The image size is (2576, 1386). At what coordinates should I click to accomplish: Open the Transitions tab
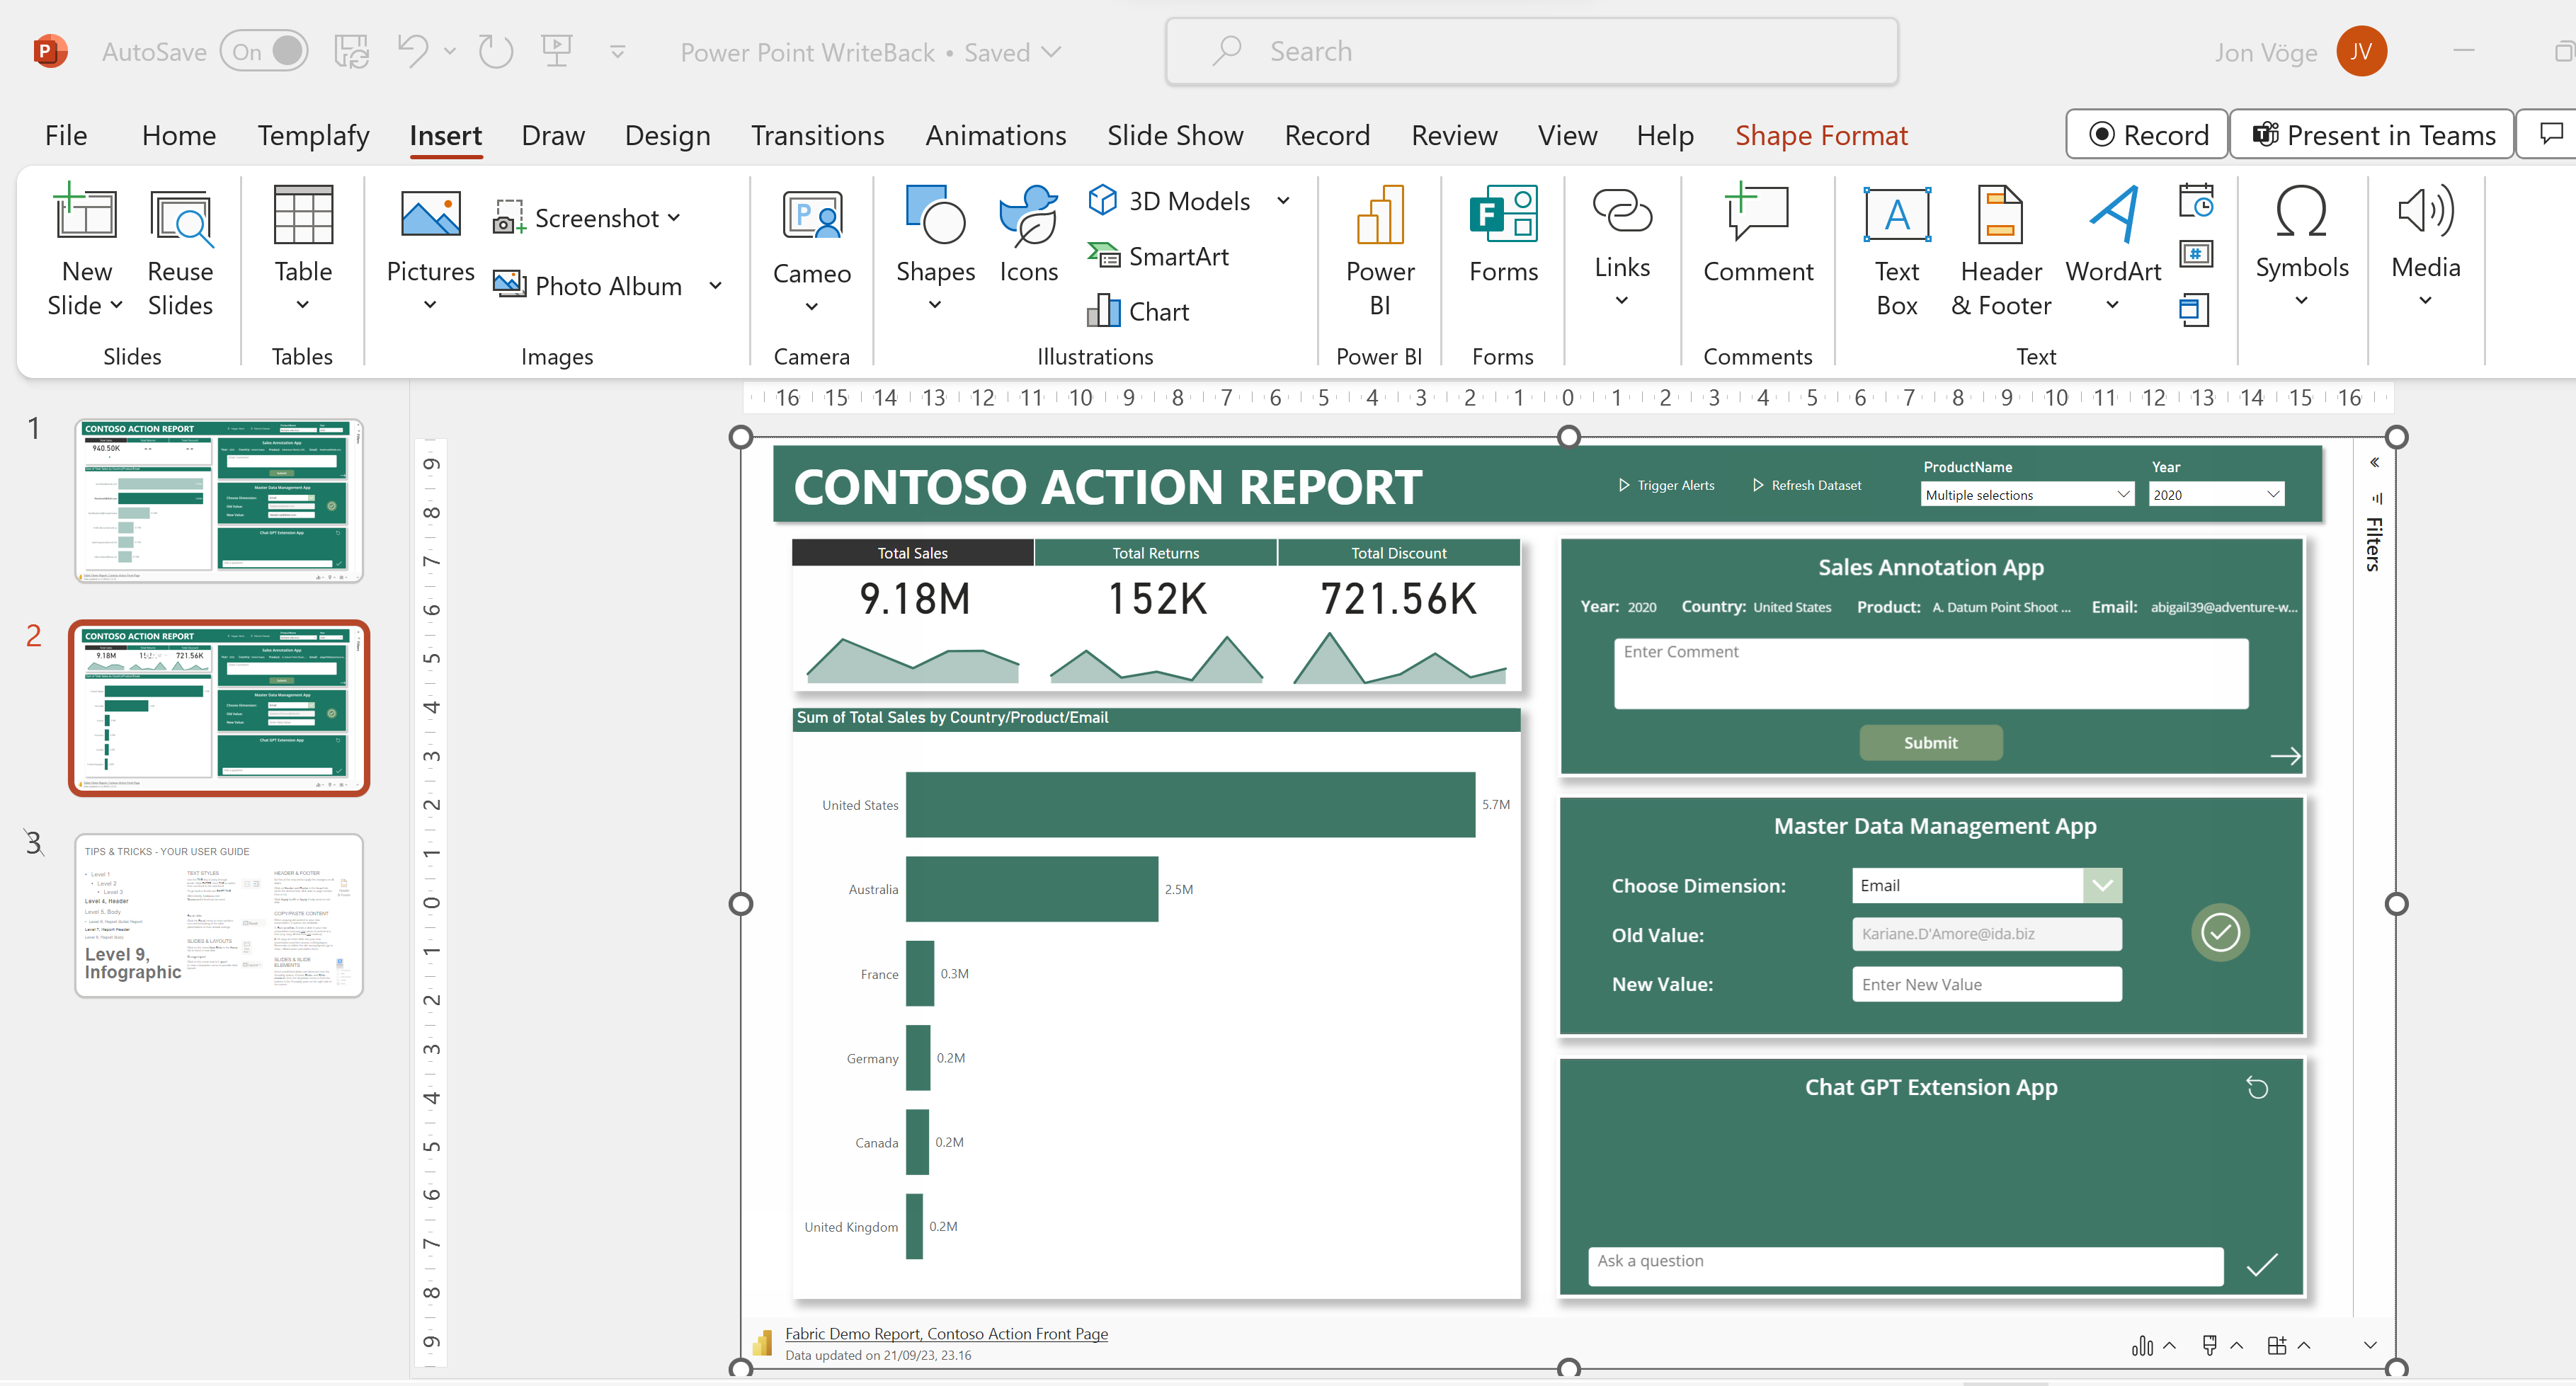817,135
